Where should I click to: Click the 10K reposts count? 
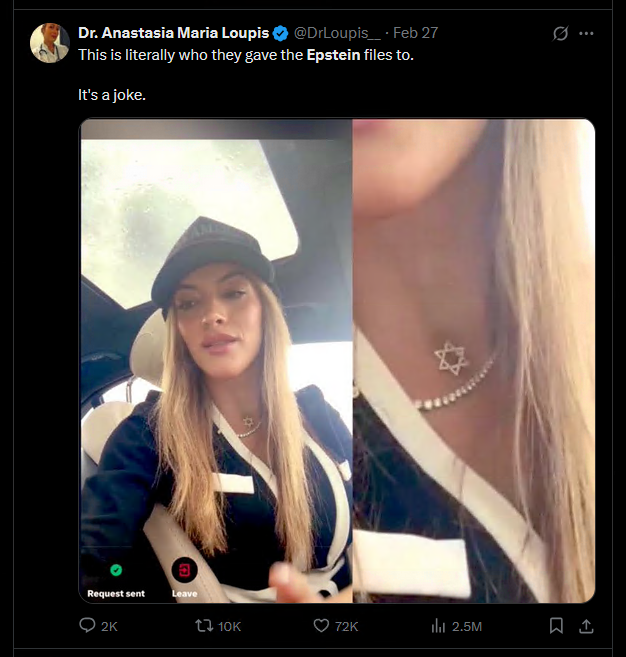click(x=229, y=626)
